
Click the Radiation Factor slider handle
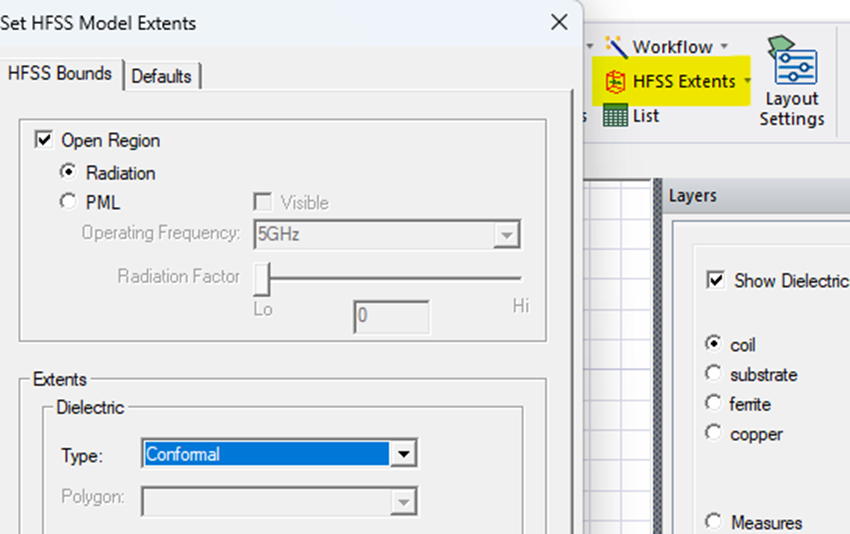(x=262, y=278)
